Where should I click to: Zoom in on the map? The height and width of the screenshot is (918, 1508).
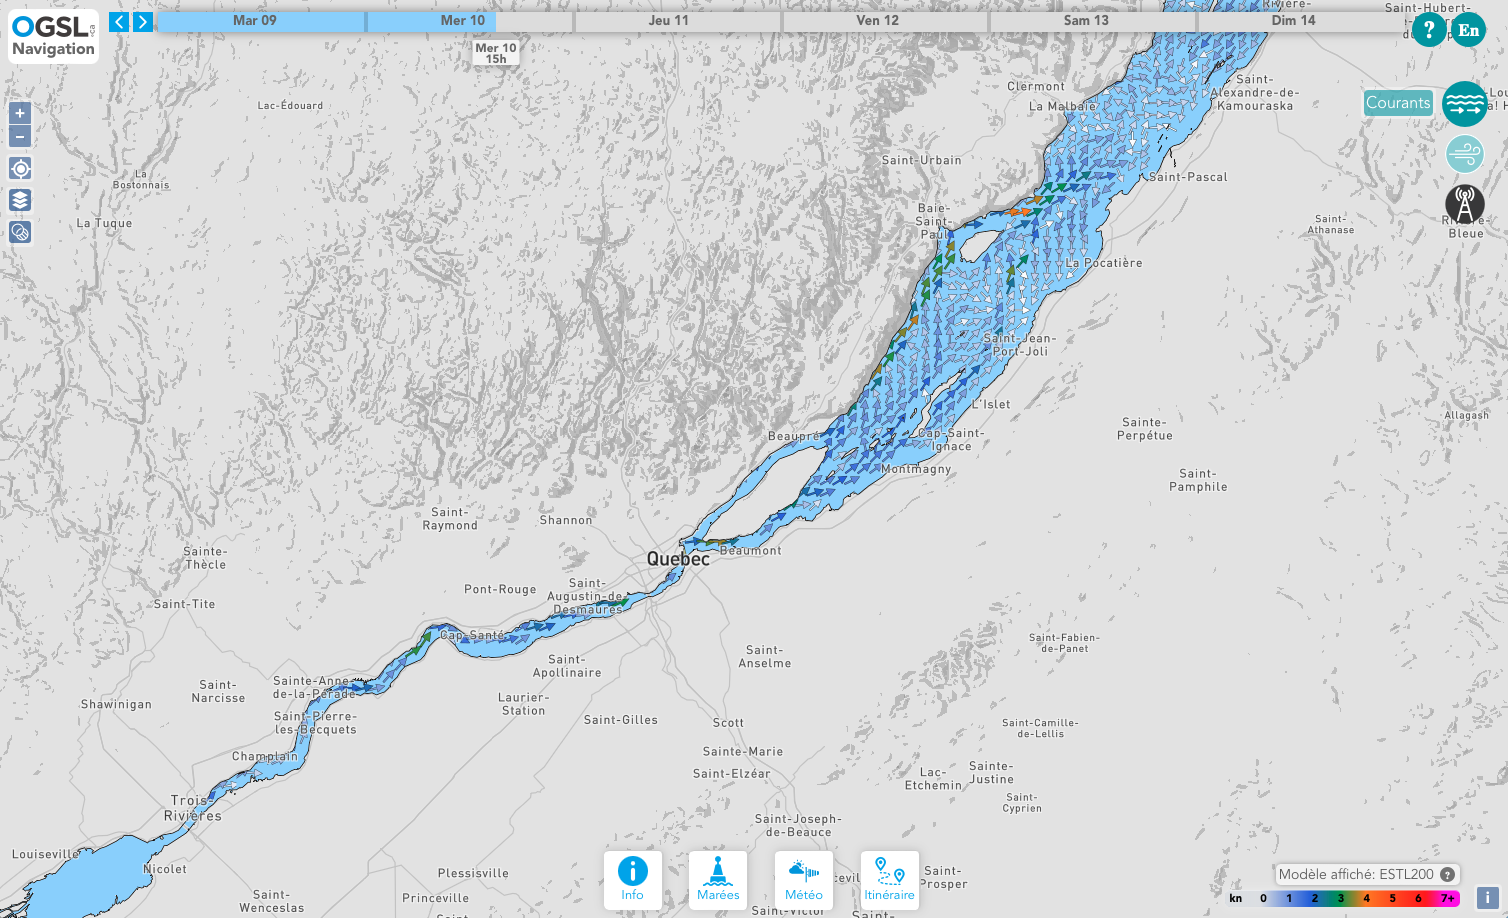click(x=20, y=113)
